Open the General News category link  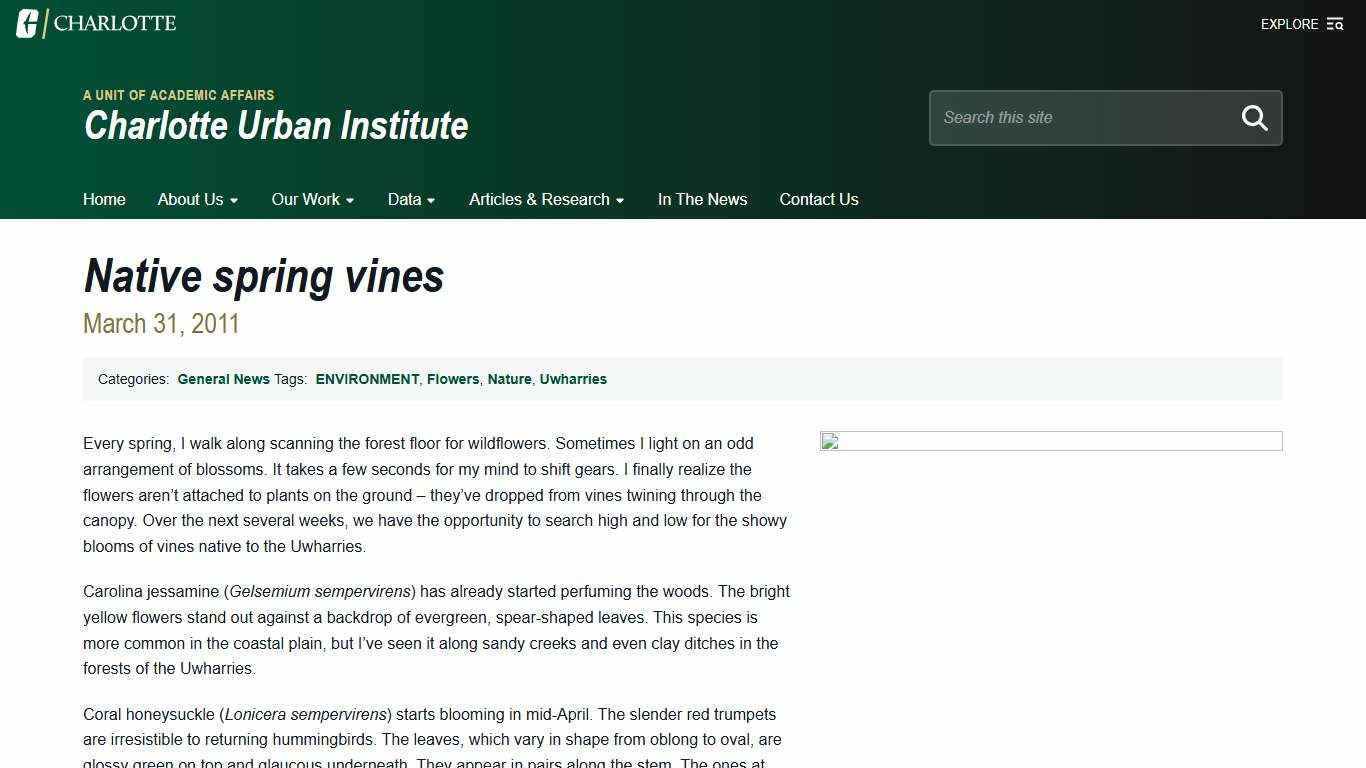click(223, 379)
